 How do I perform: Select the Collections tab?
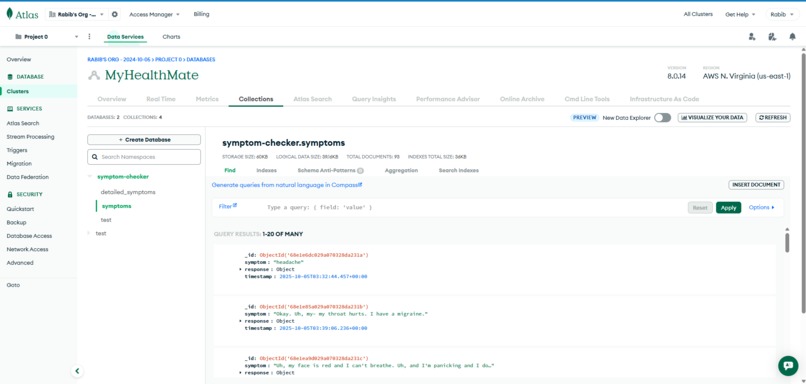pos(256,99)
